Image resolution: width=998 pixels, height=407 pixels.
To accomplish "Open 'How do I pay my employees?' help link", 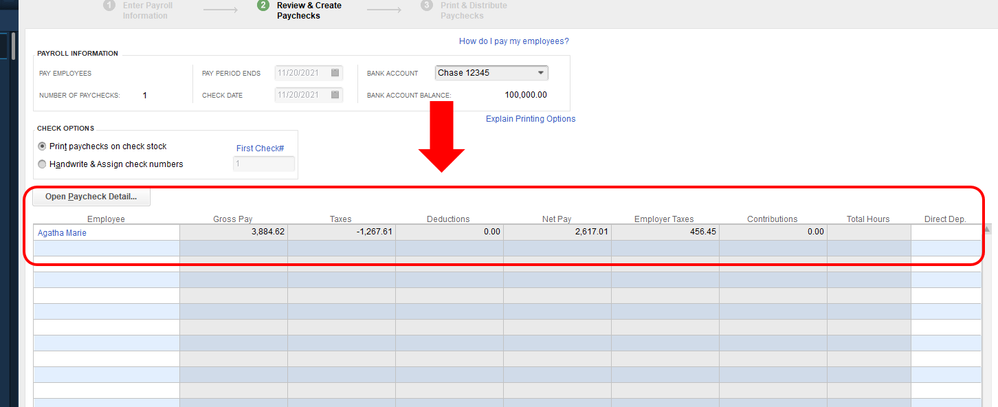I will coord(514,41).
